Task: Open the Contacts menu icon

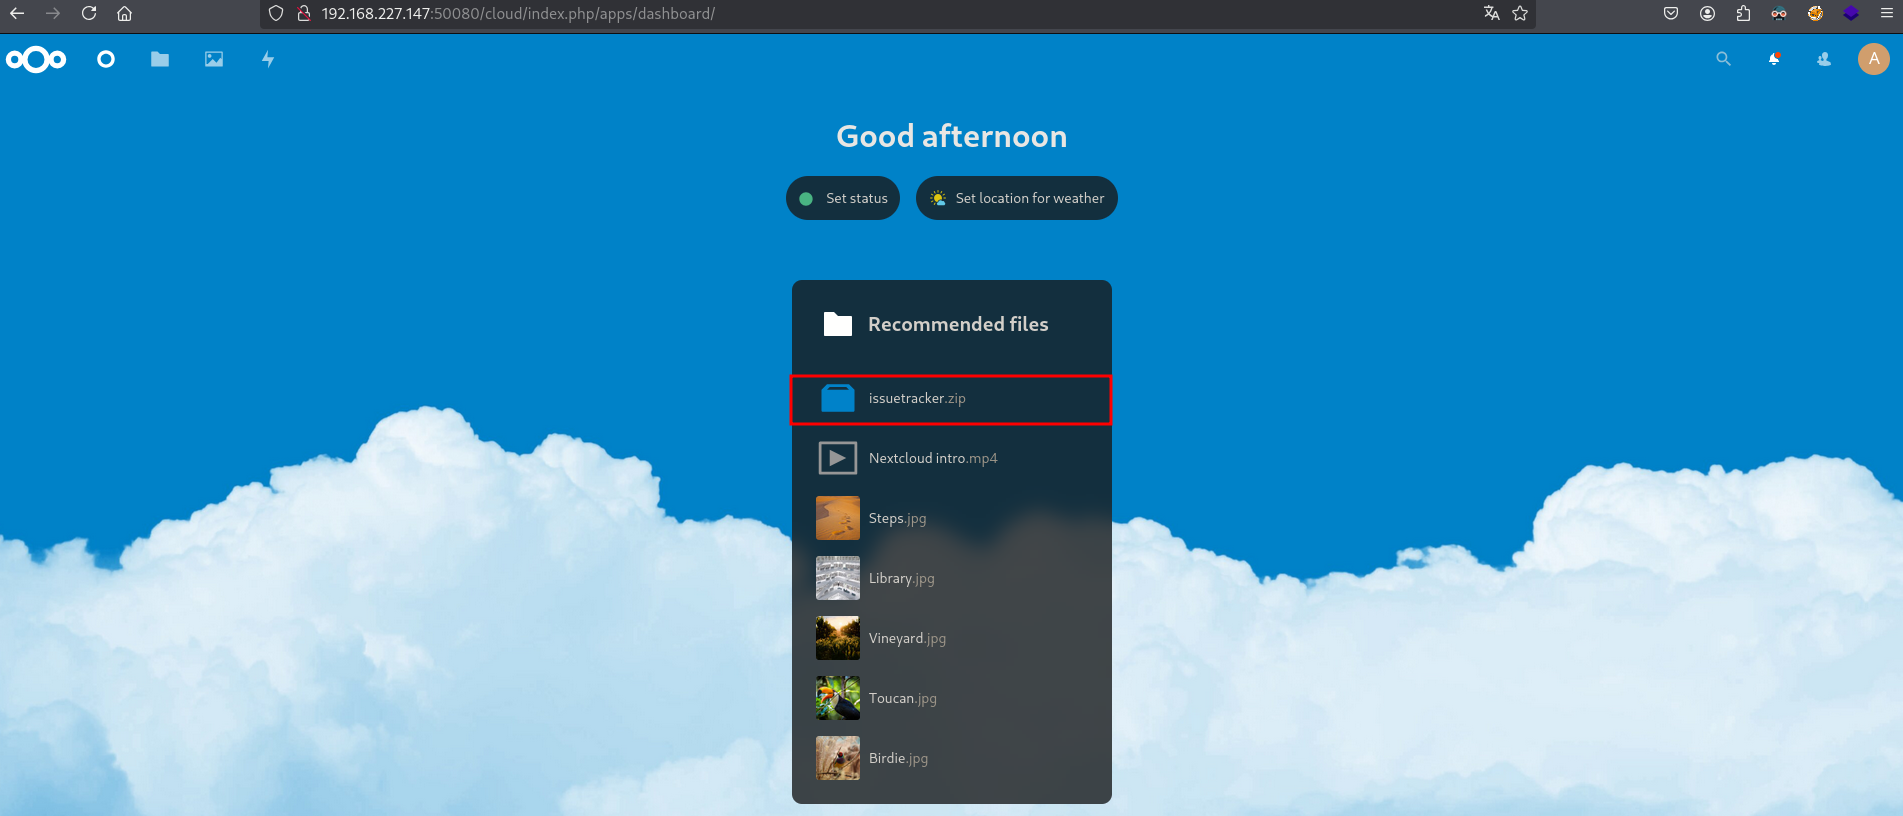Action: tap(1824, 60)
